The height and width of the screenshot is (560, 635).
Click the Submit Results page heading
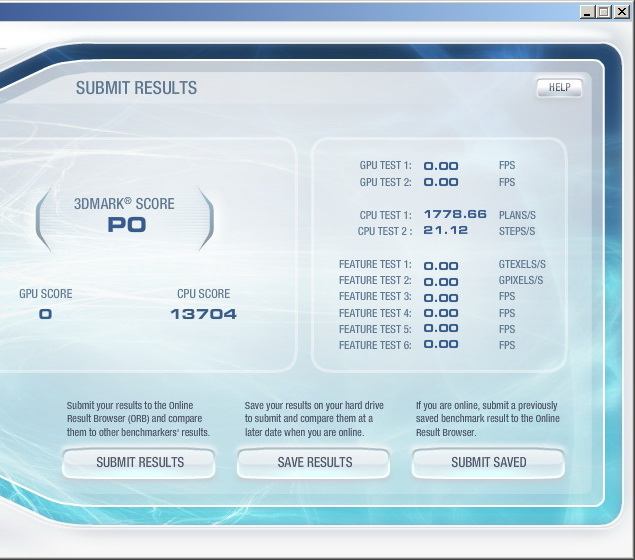[x=136, y=88]
